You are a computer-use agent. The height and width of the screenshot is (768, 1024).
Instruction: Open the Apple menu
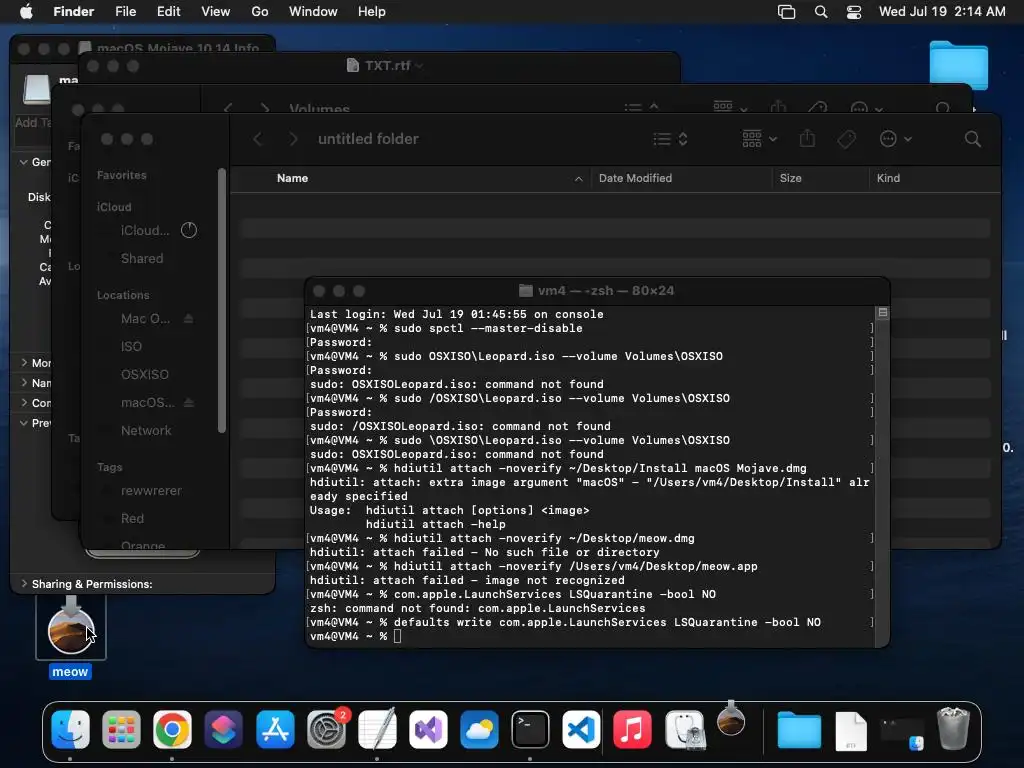coord(26,11)
